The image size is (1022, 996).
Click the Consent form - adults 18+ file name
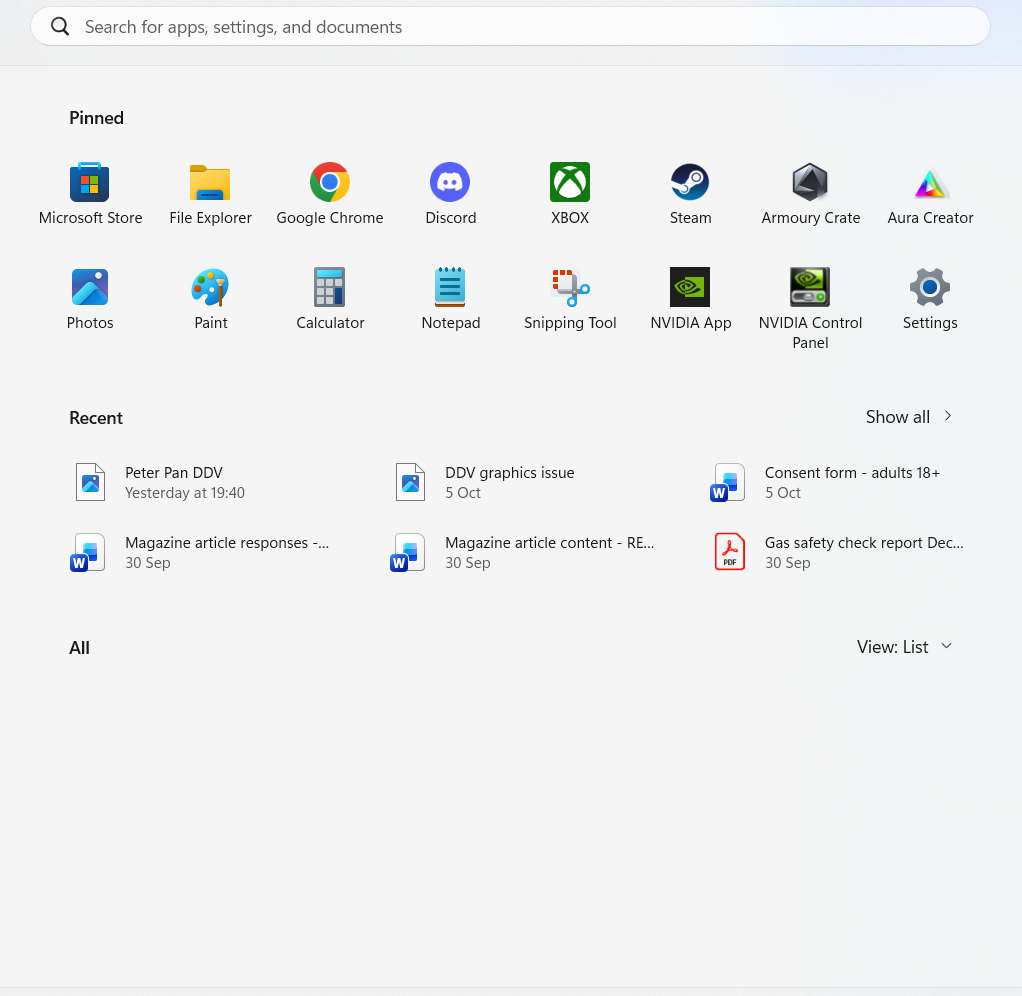pyautogui.click(x=852, y=473)
